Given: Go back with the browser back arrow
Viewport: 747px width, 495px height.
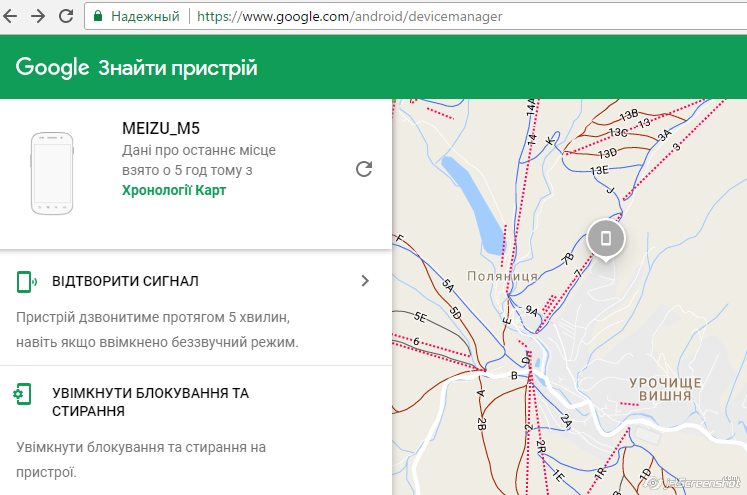Looking at the screenshot, I should pos(10,16).
